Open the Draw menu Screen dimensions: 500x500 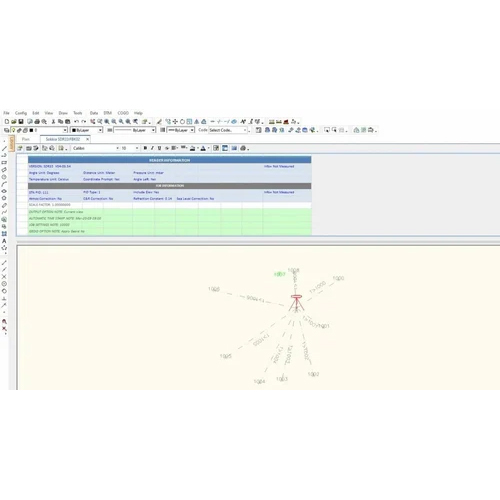click(x=63, y=113)
